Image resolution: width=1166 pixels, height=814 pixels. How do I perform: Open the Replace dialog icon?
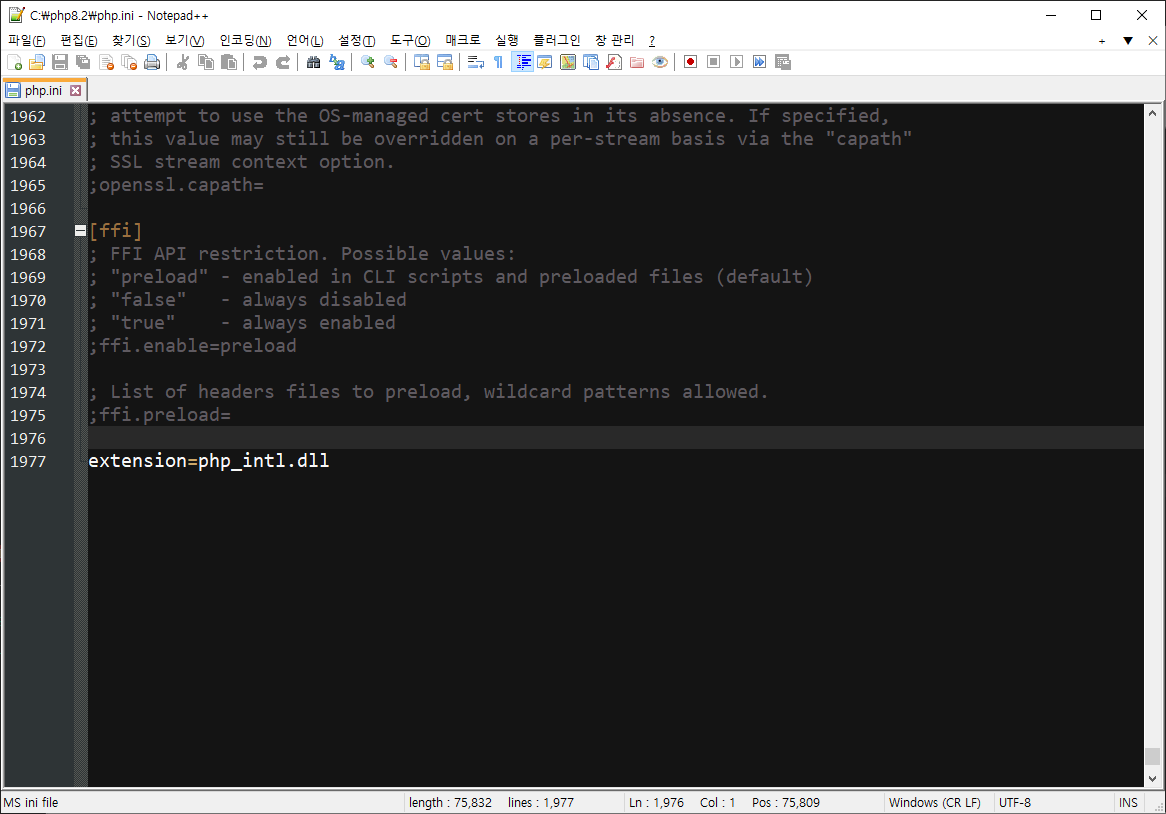click(x=337, y=62)
